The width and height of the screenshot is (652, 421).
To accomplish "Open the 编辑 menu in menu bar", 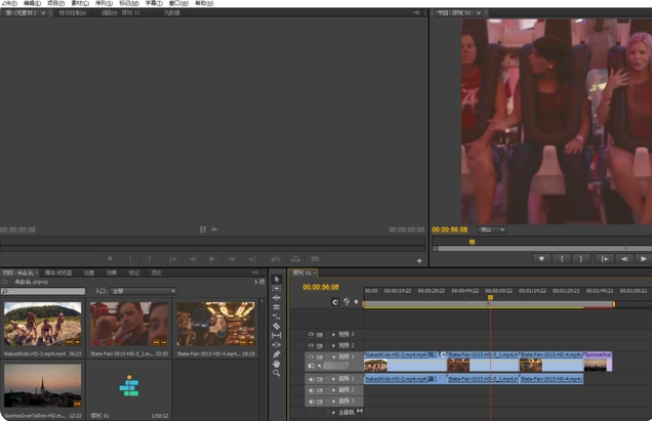I will coord(30,3).
